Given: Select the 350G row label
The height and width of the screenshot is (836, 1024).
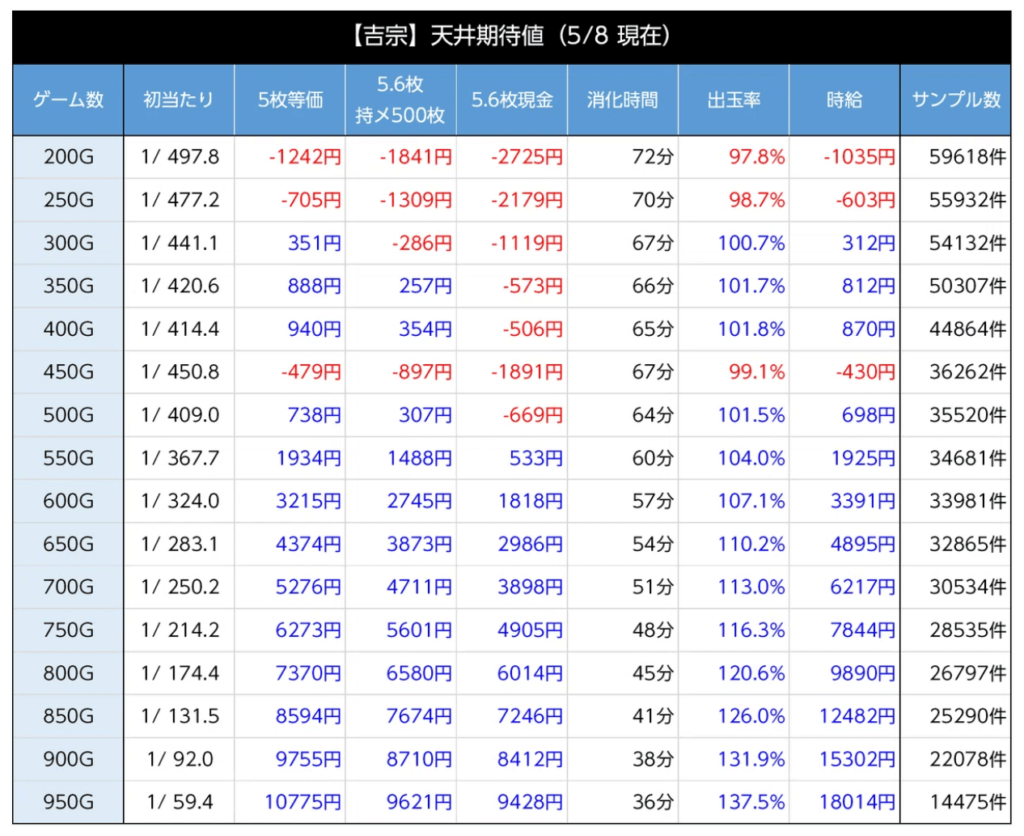Looking at the screenshot, I should click(69, 286).
